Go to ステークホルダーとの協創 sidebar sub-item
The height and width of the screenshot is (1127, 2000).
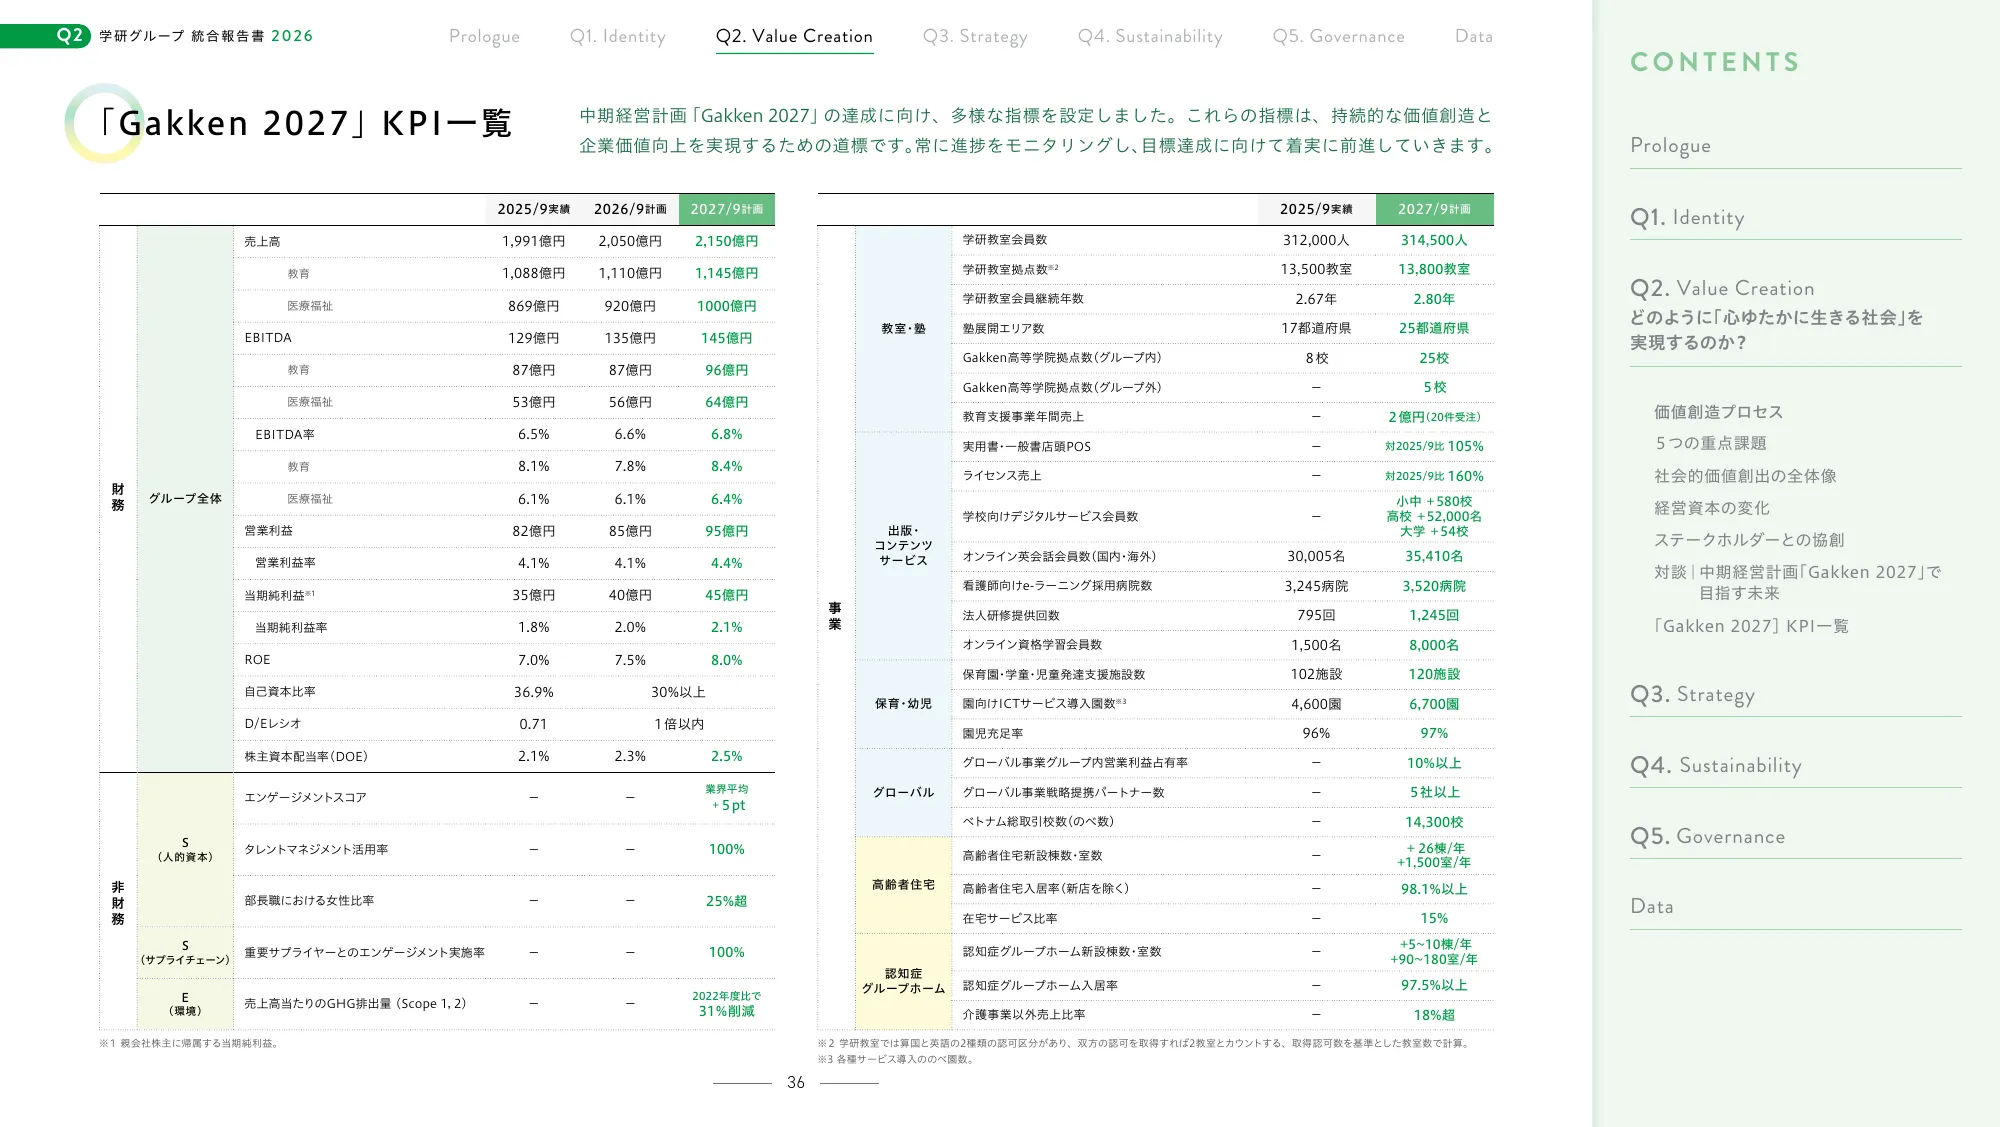pyautogui.click(x=1749, y=540)
